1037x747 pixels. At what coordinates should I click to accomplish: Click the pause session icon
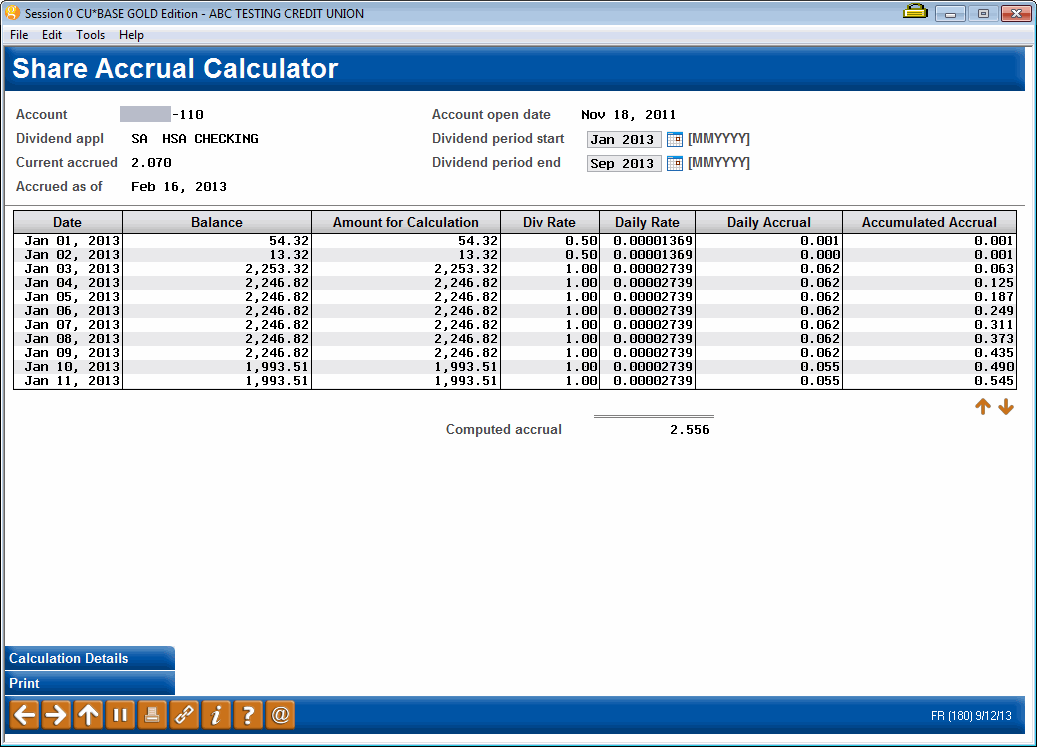[120, 714]
